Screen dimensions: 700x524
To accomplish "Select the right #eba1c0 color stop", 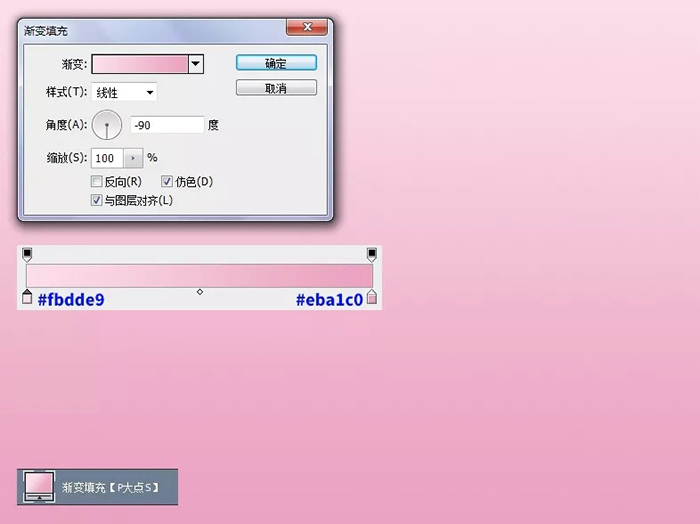I will (371, 297).
